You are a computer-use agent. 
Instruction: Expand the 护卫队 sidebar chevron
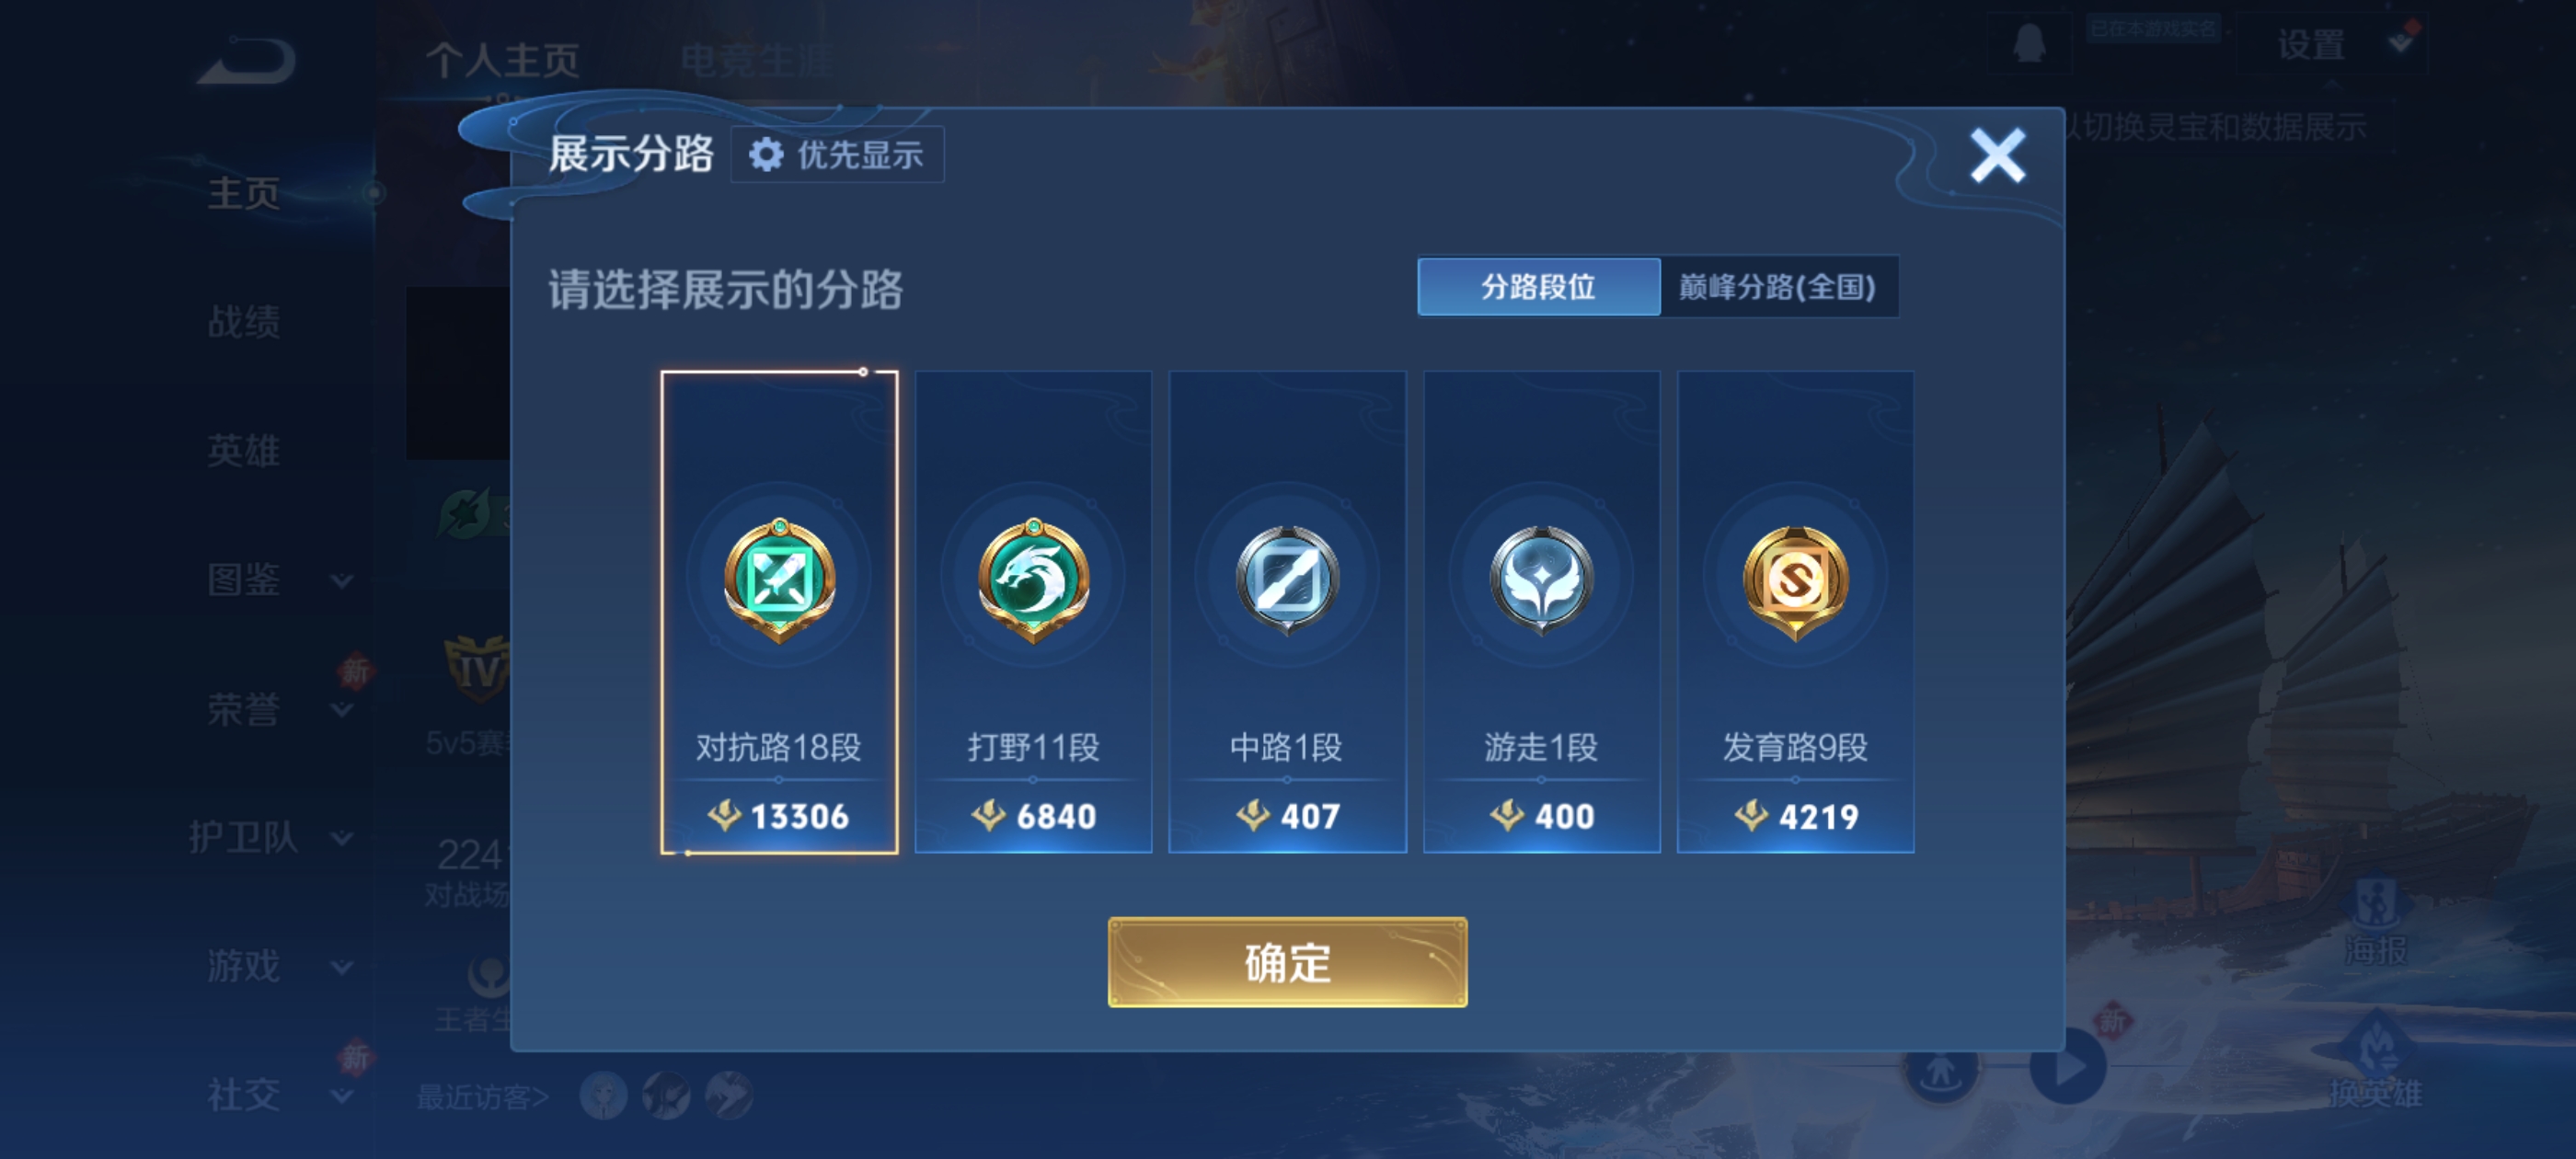(341, 837)
